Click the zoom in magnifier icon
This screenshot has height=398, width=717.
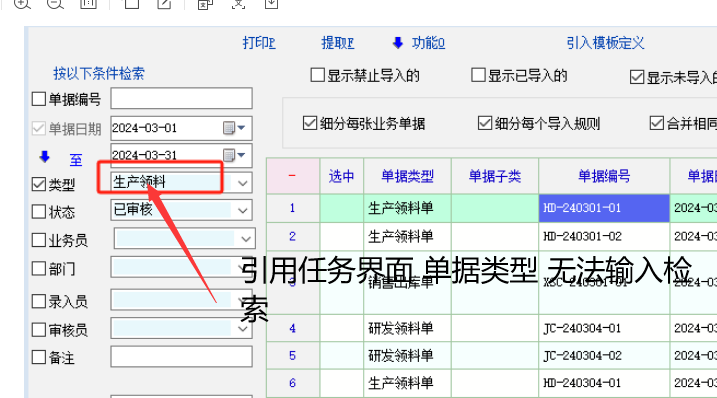[21, 4]
